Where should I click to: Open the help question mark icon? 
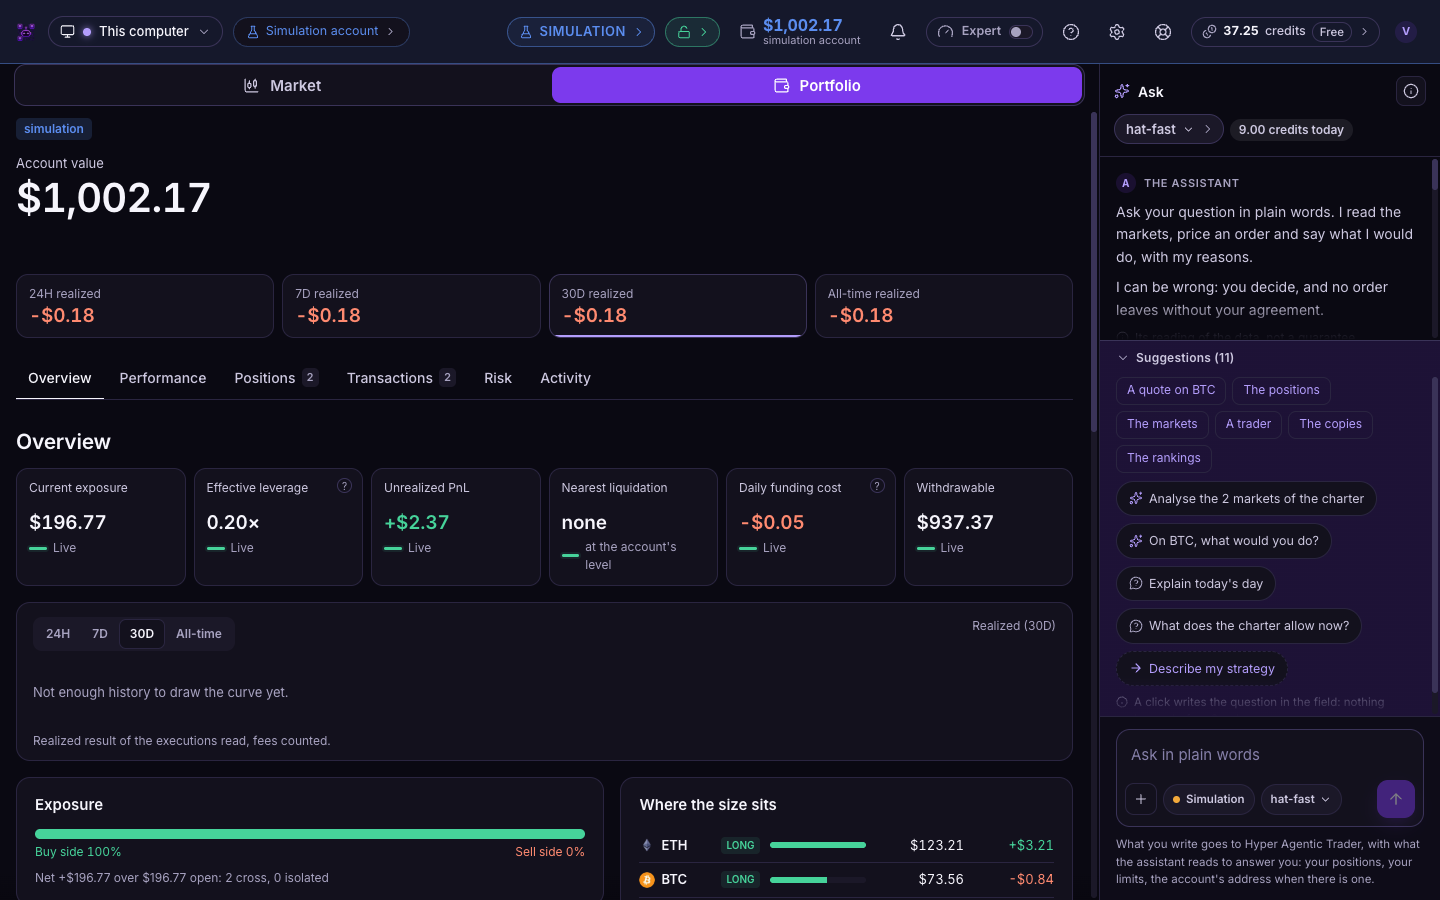pyautogui.click(x=1071, y=32)
